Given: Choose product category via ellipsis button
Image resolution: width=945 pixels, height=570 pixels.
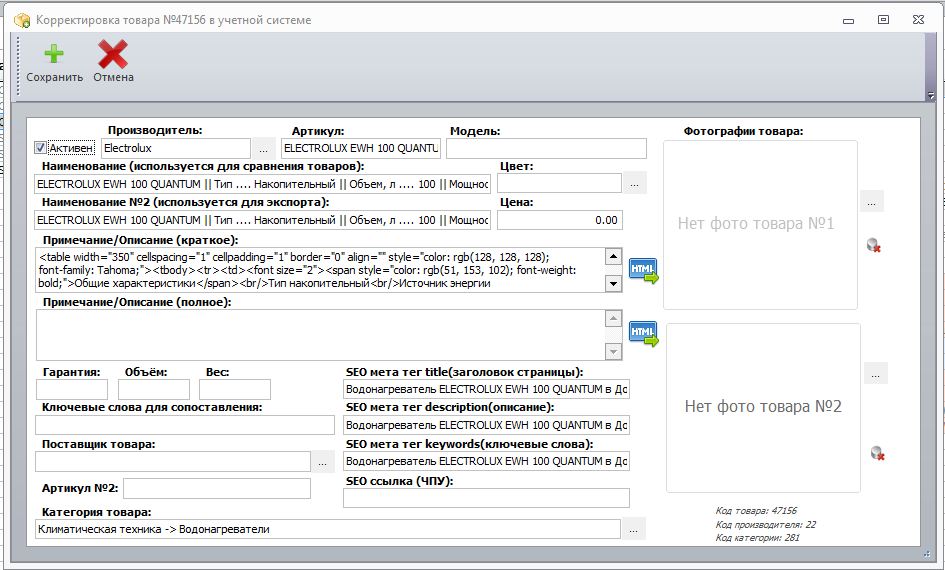Looking at the screenshot, I should click(633, 529).
